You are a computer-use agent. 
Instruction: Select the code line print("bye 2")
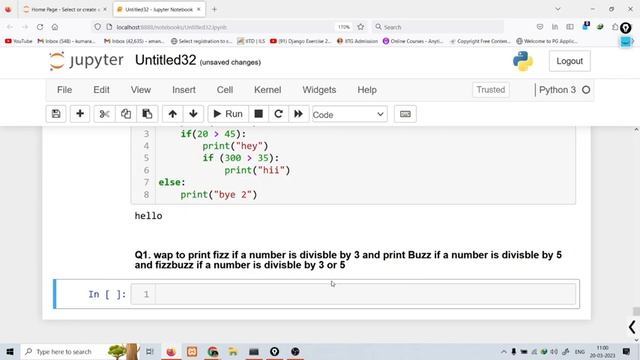(219, 195)
